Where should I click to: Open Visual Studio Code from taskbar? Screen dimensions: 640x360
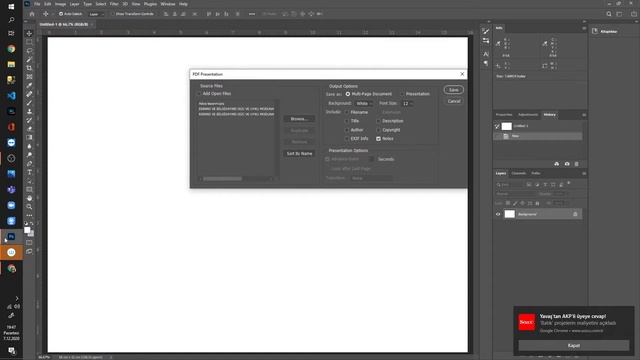point(11,96)
